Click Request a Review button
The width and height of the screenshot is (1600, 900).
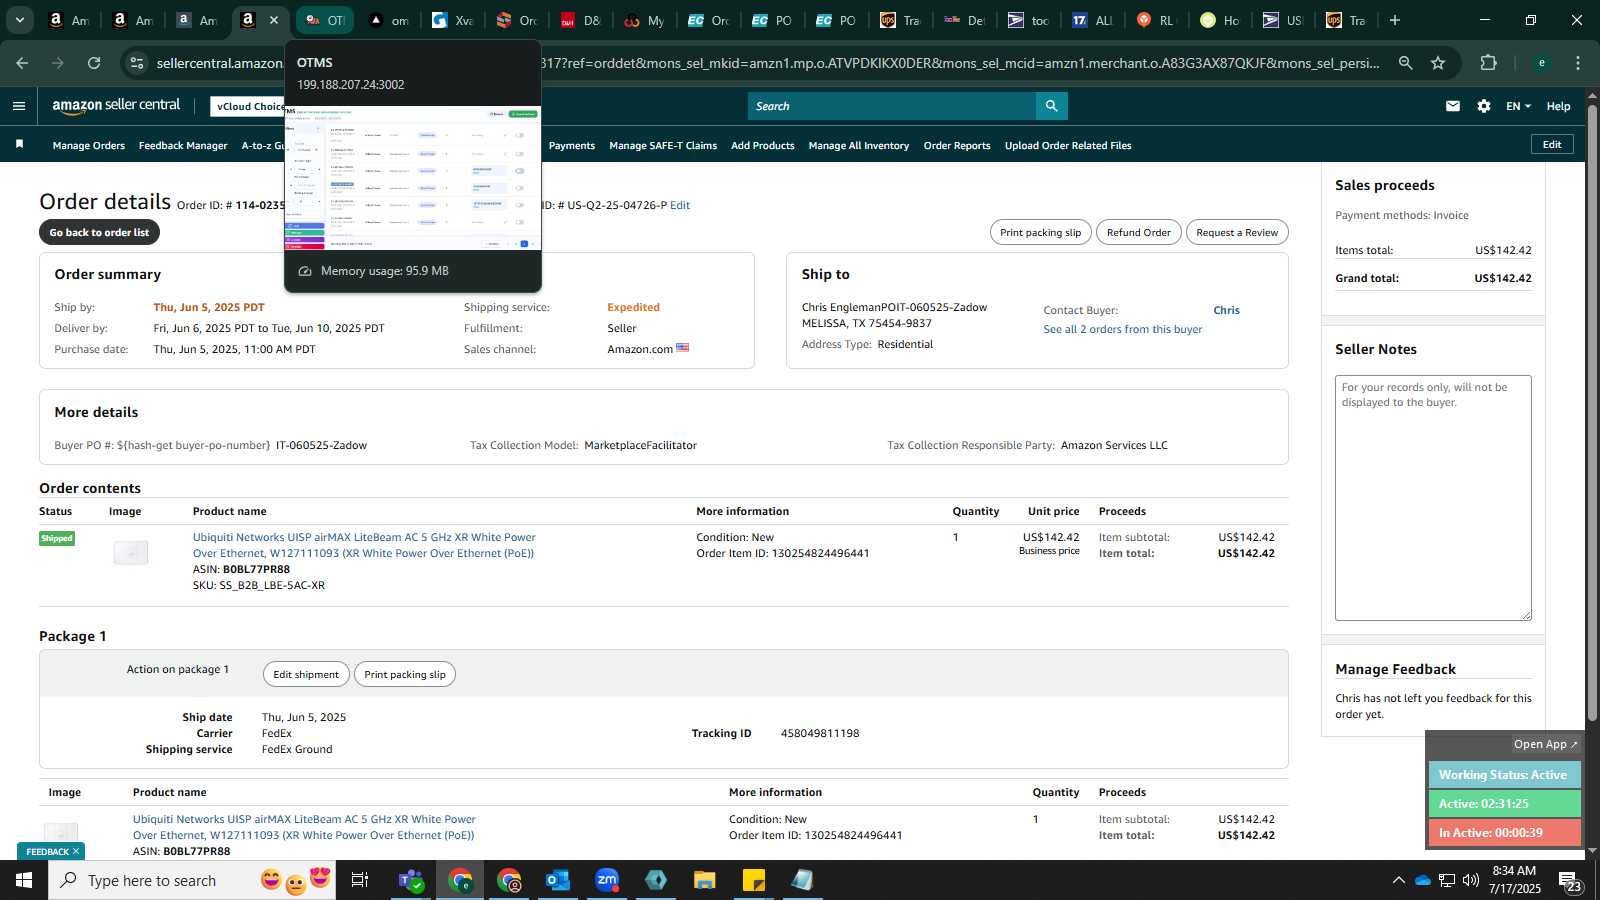[1237, 232]
